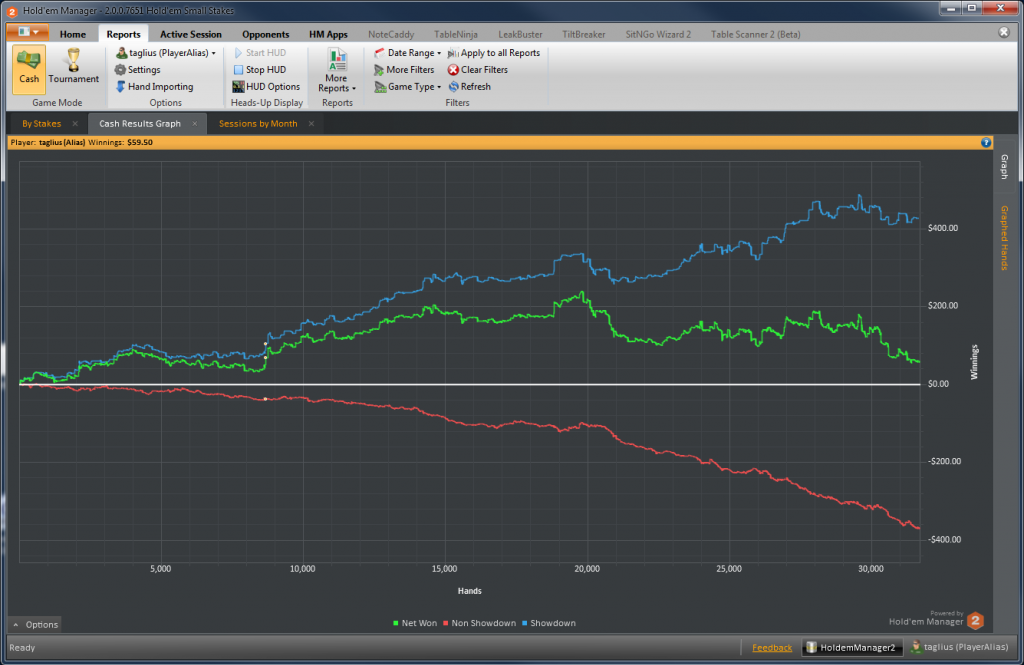Open the HM Apps tab
Image resolution: width=1024 pixels, height=665 pixels.
pos(328,34)
